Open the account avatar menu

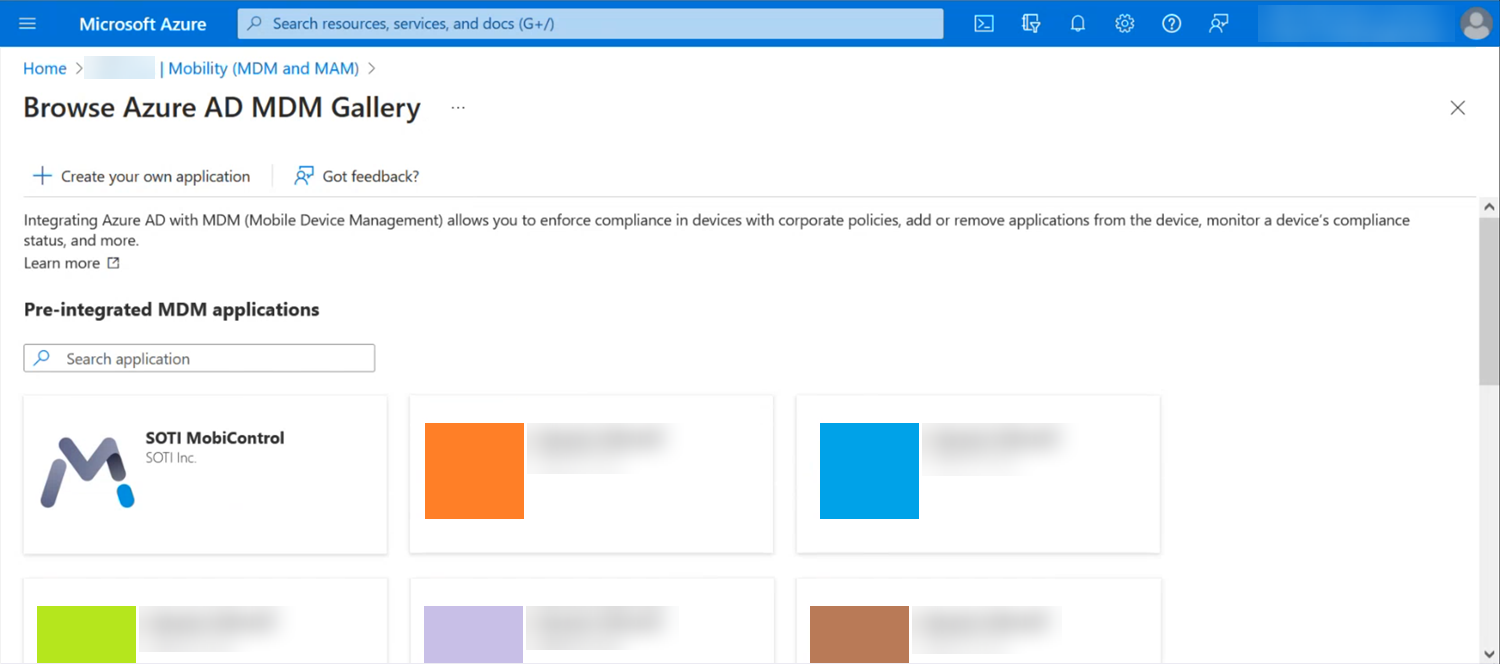(1476, 23)
